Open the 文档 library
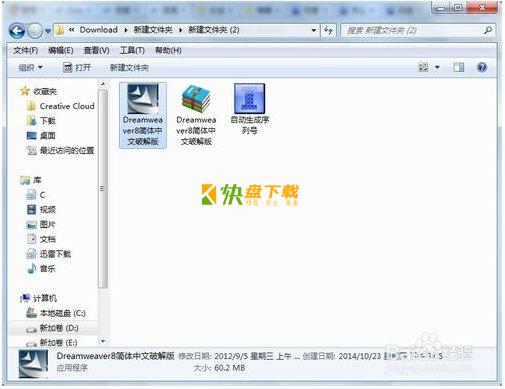Image resolution: width=505 pixels, height=389 pixels. [41, 239]
